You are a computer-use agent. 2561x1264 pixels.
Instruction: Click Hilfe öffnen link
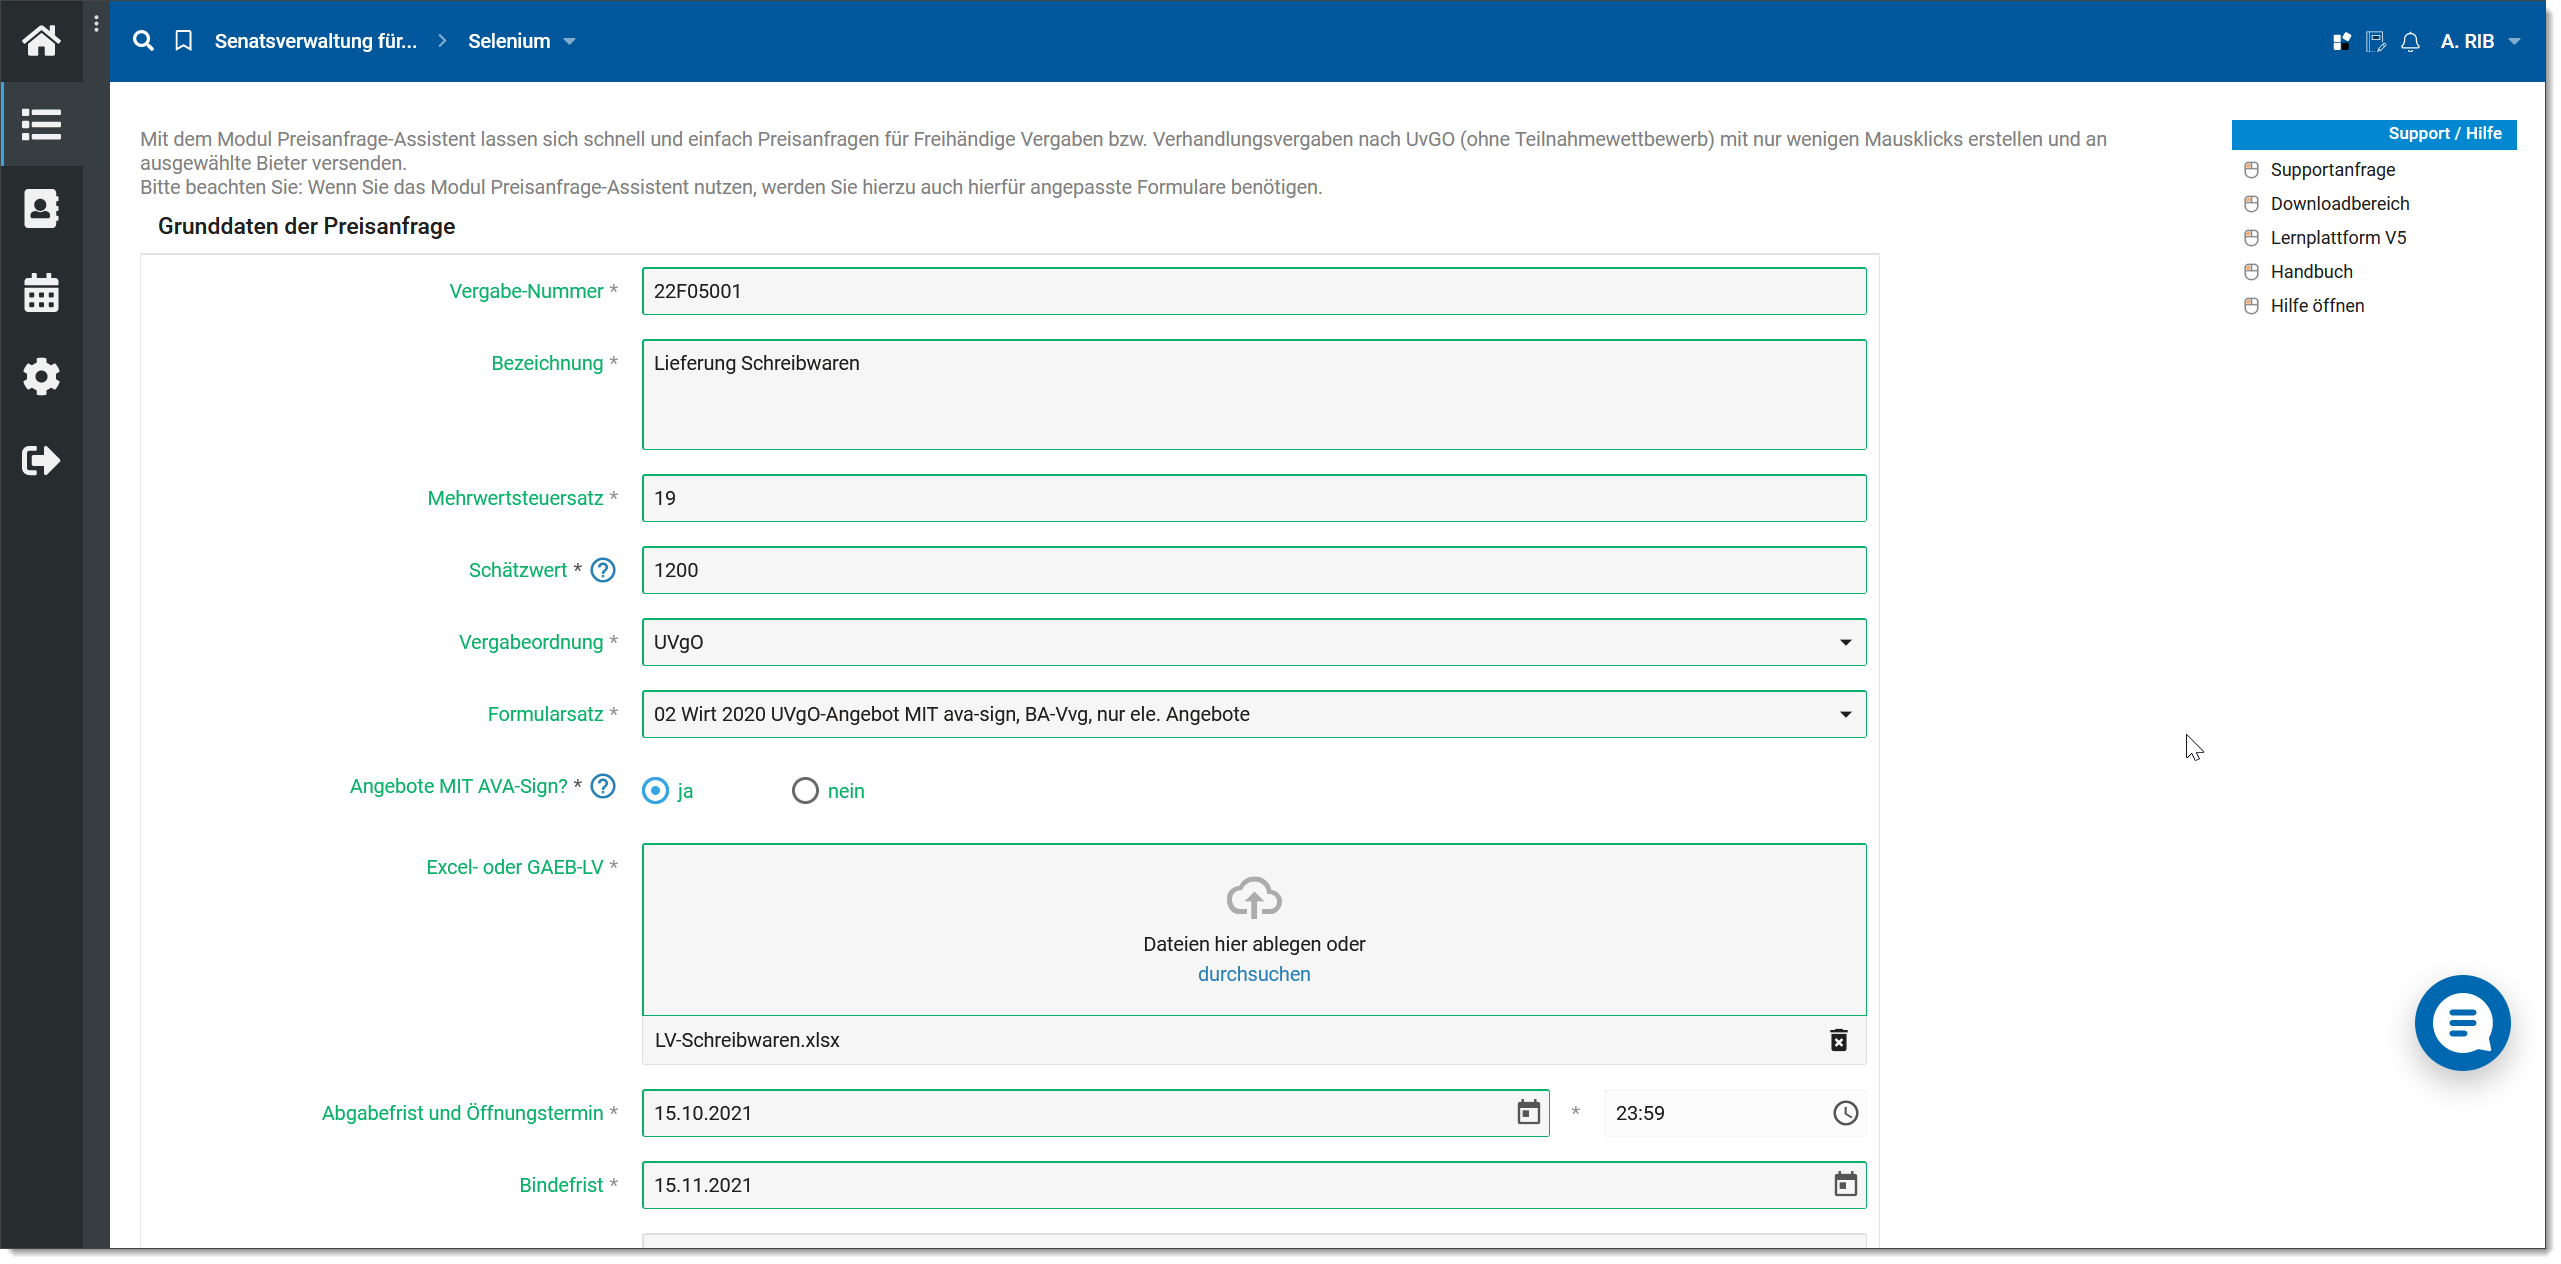coord(2317,306)
